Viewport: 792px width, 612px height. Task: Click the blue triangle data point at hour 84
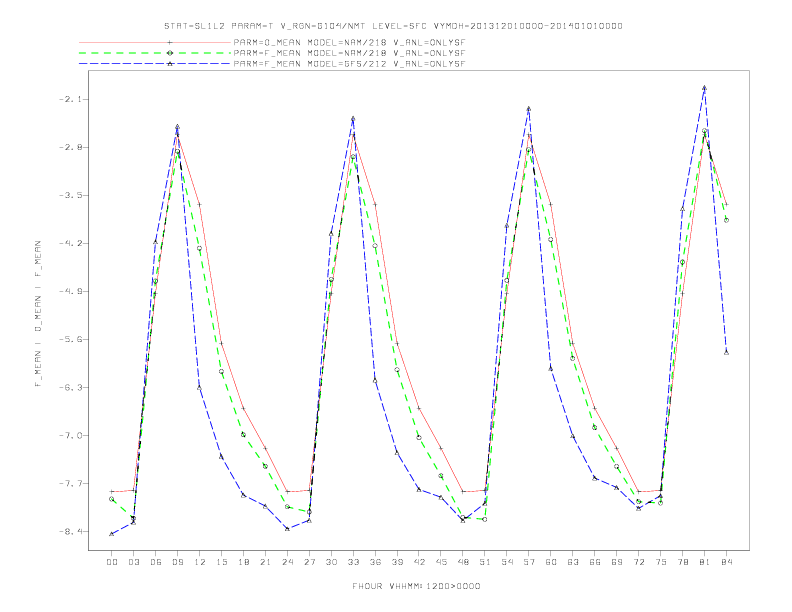[726, 352]
